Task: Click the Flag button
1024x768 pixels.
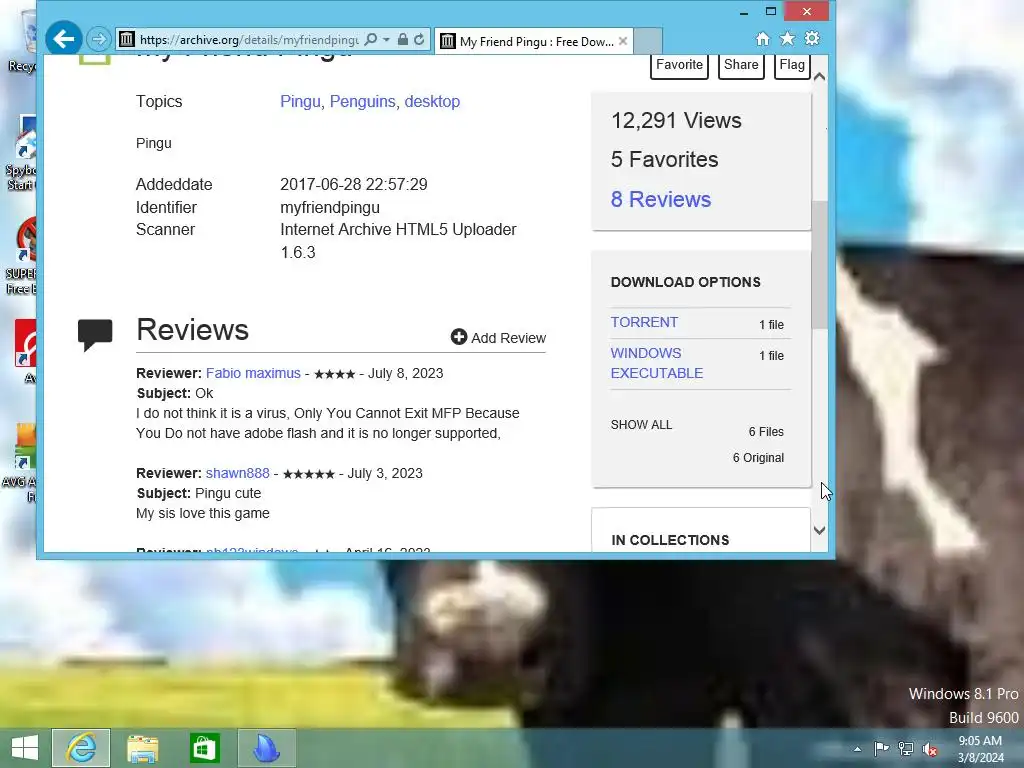Action: point(792,65)
